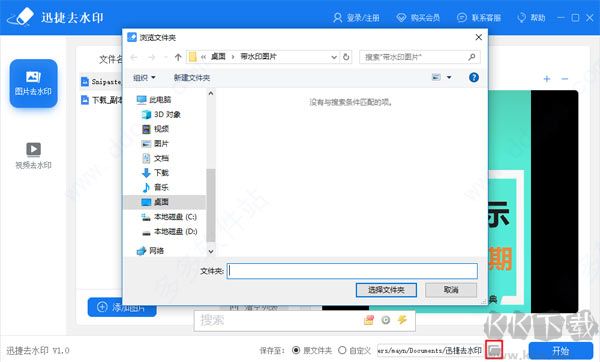Click tree scrollbar down arrow
Viewport: 600px width, 362px height.
[x=210, y=251]
